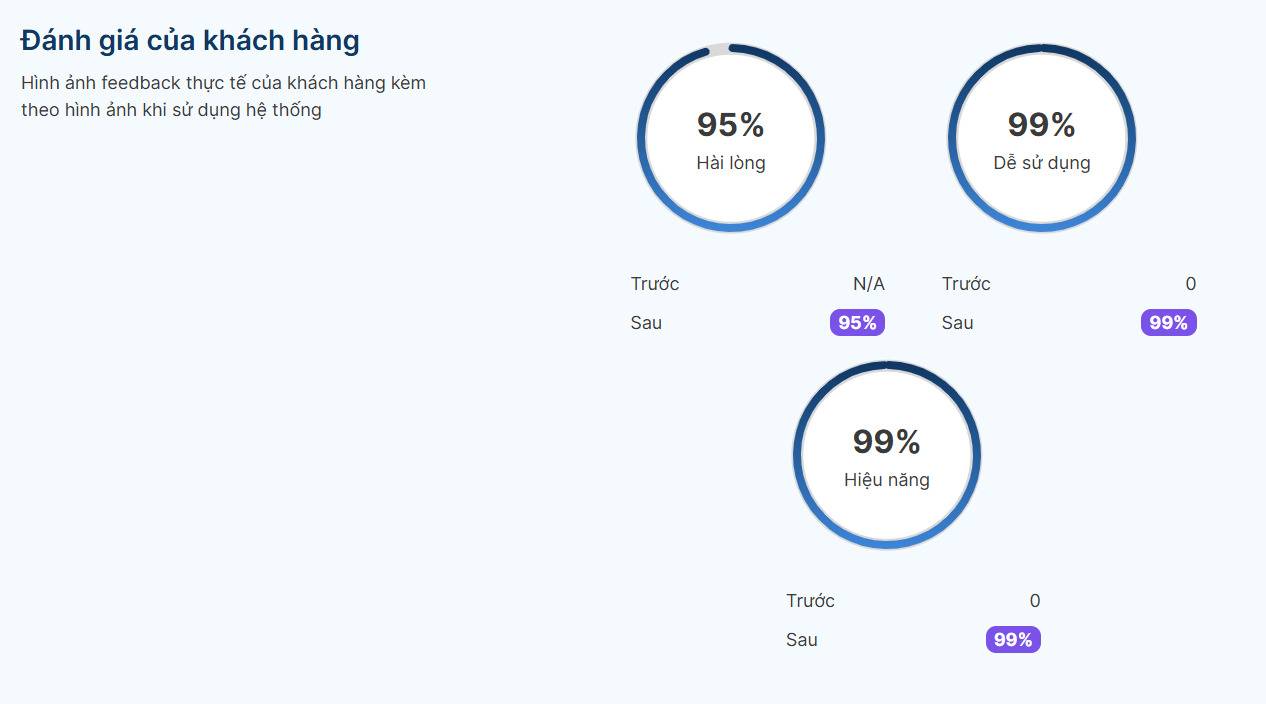Click the Hài lòng caption inside circle
Image resolution: width=1266 pixels, height=704 pixels.
click(x=731, y=163)
